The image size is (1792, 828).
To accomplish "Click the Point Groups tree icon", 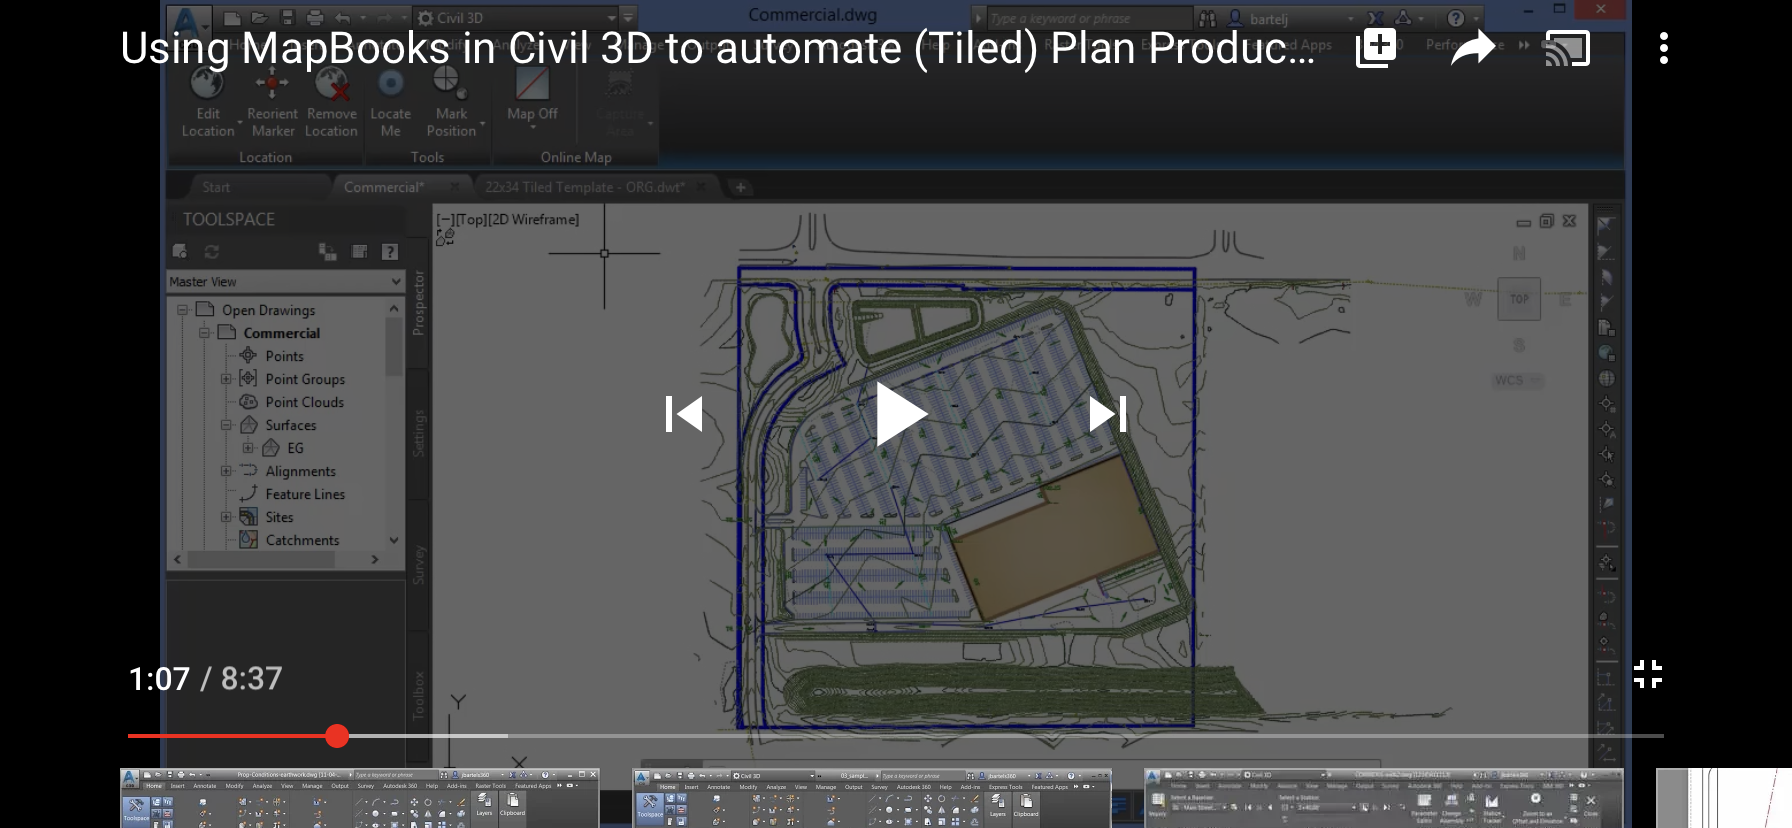I will (x=249, y=379).
